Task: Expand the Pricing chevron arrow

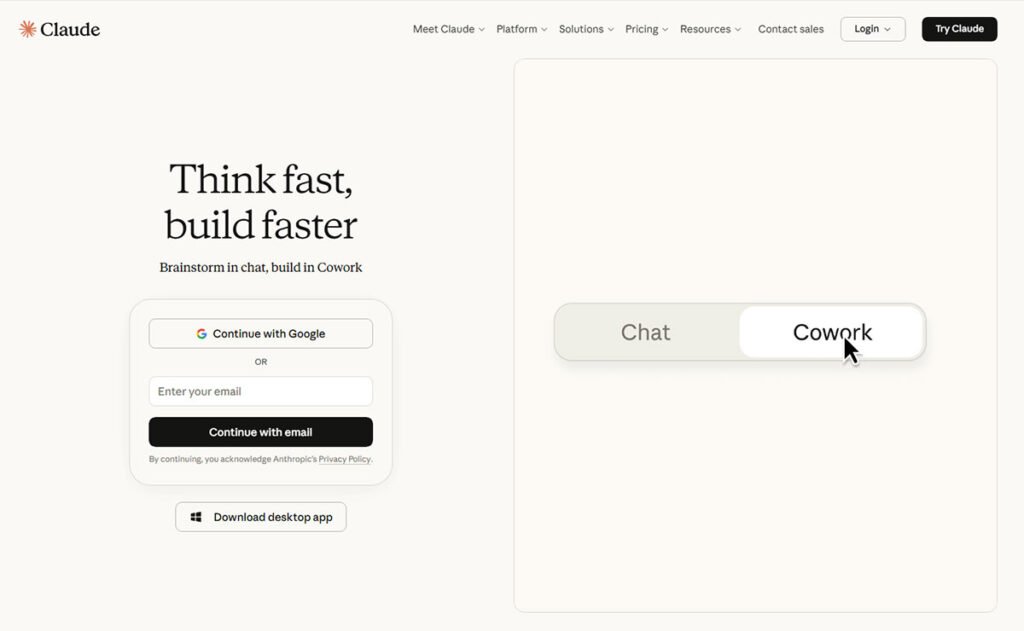Action: tap(665, 29)
